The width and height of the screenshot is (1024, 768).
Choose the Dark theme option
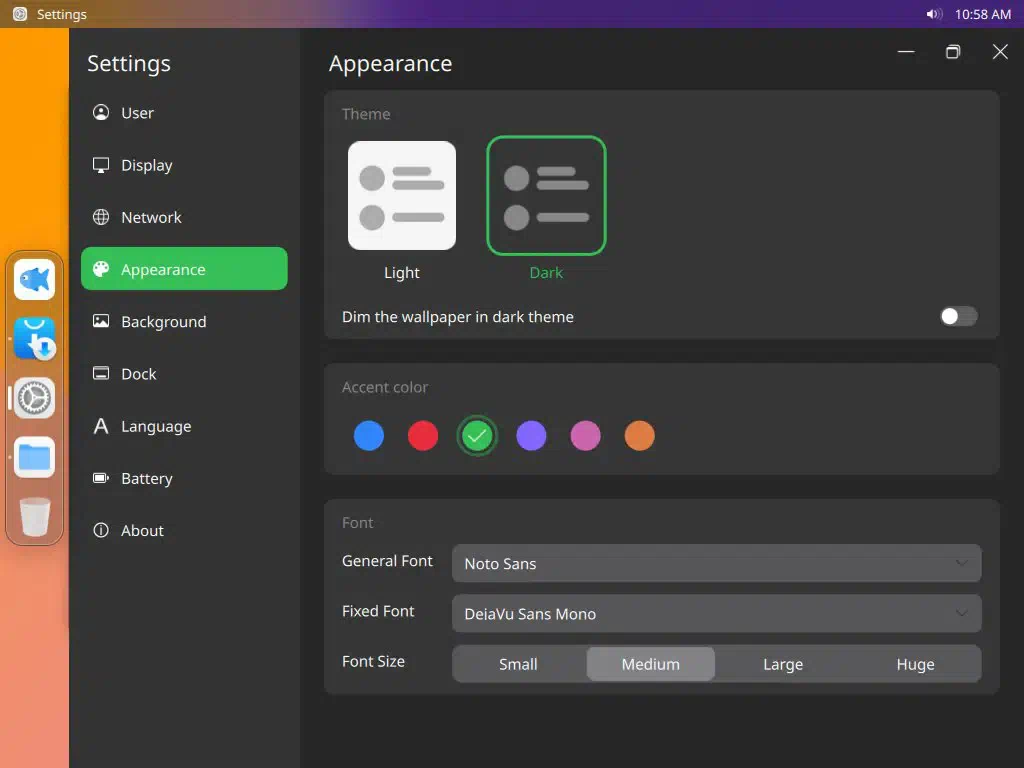tap(546, 196)
